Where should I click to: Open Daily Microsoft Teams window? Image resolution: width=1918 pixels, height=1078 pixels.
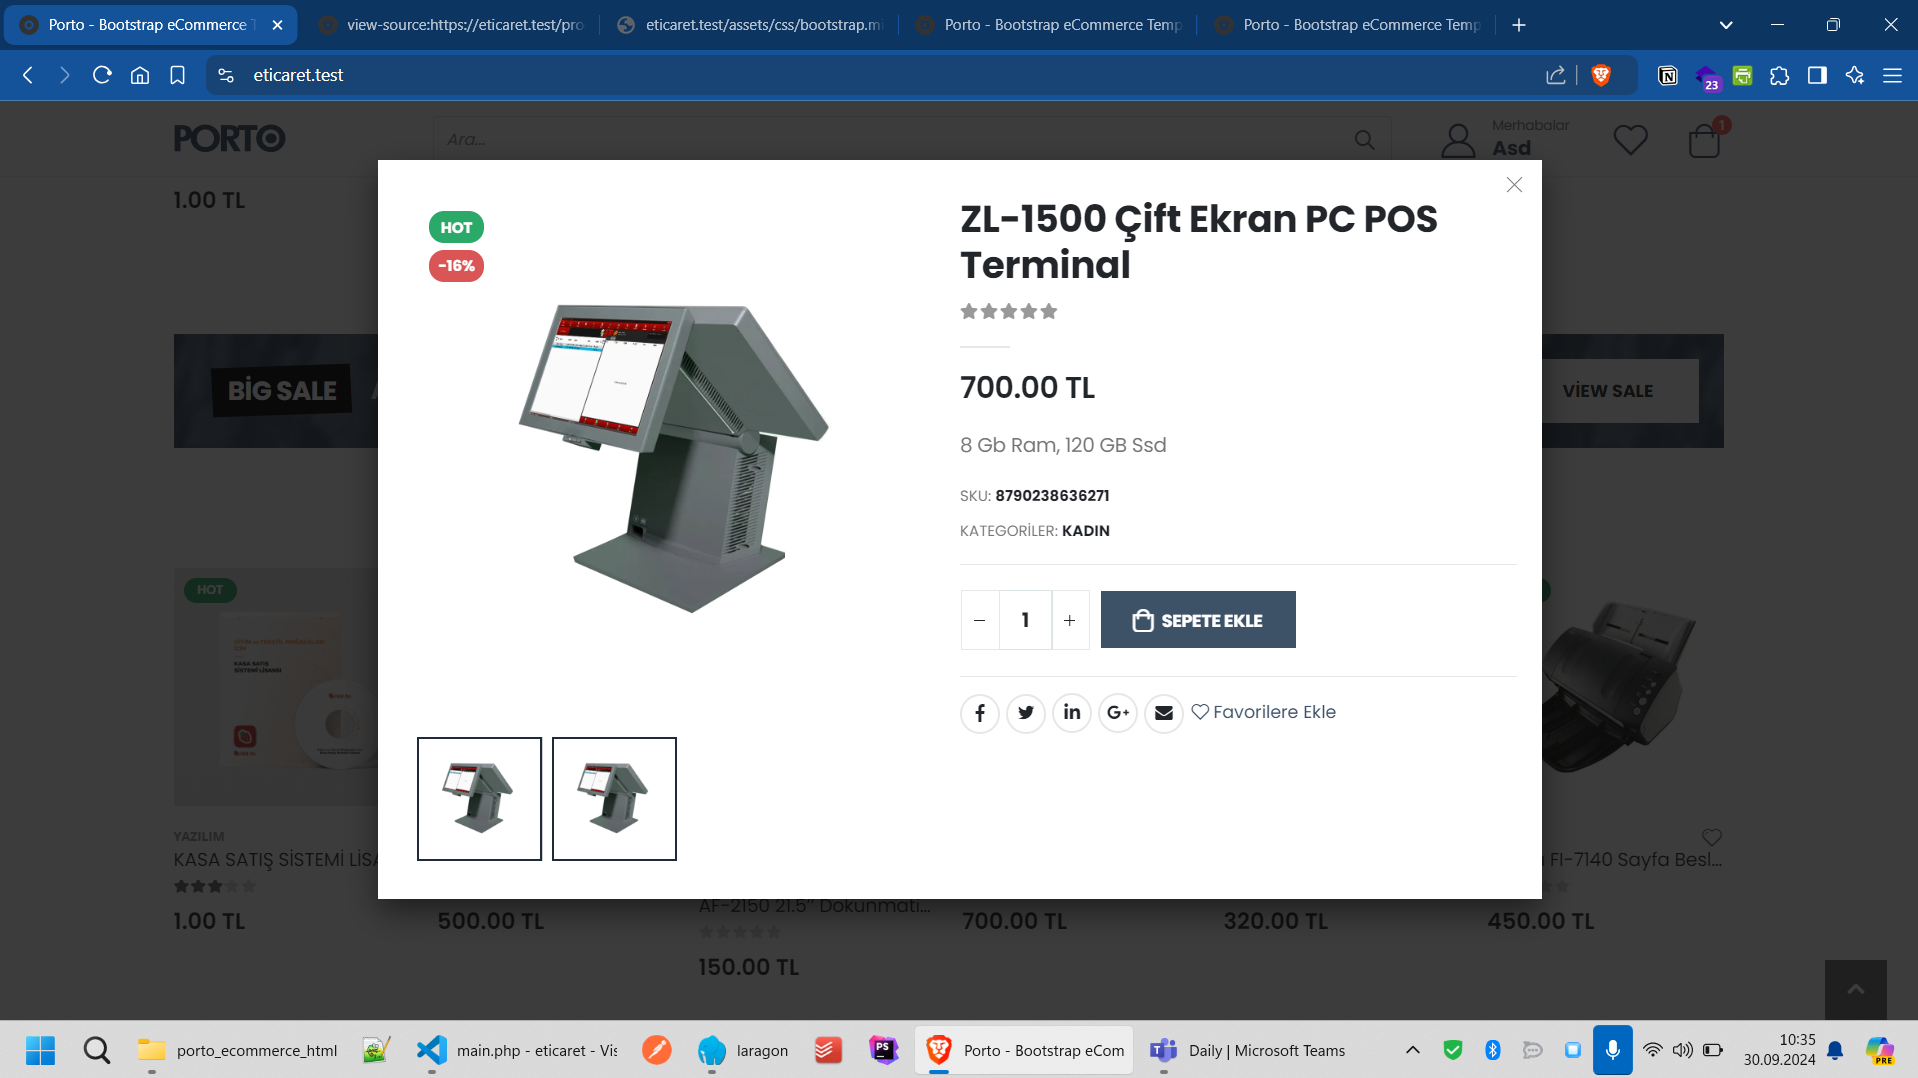(x=1248, y=1050)
